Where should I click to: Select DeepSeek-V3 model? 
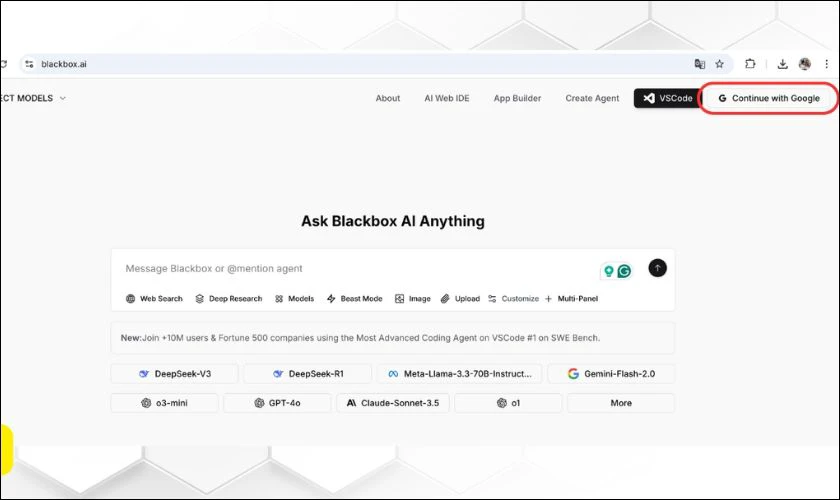(175, 374)
